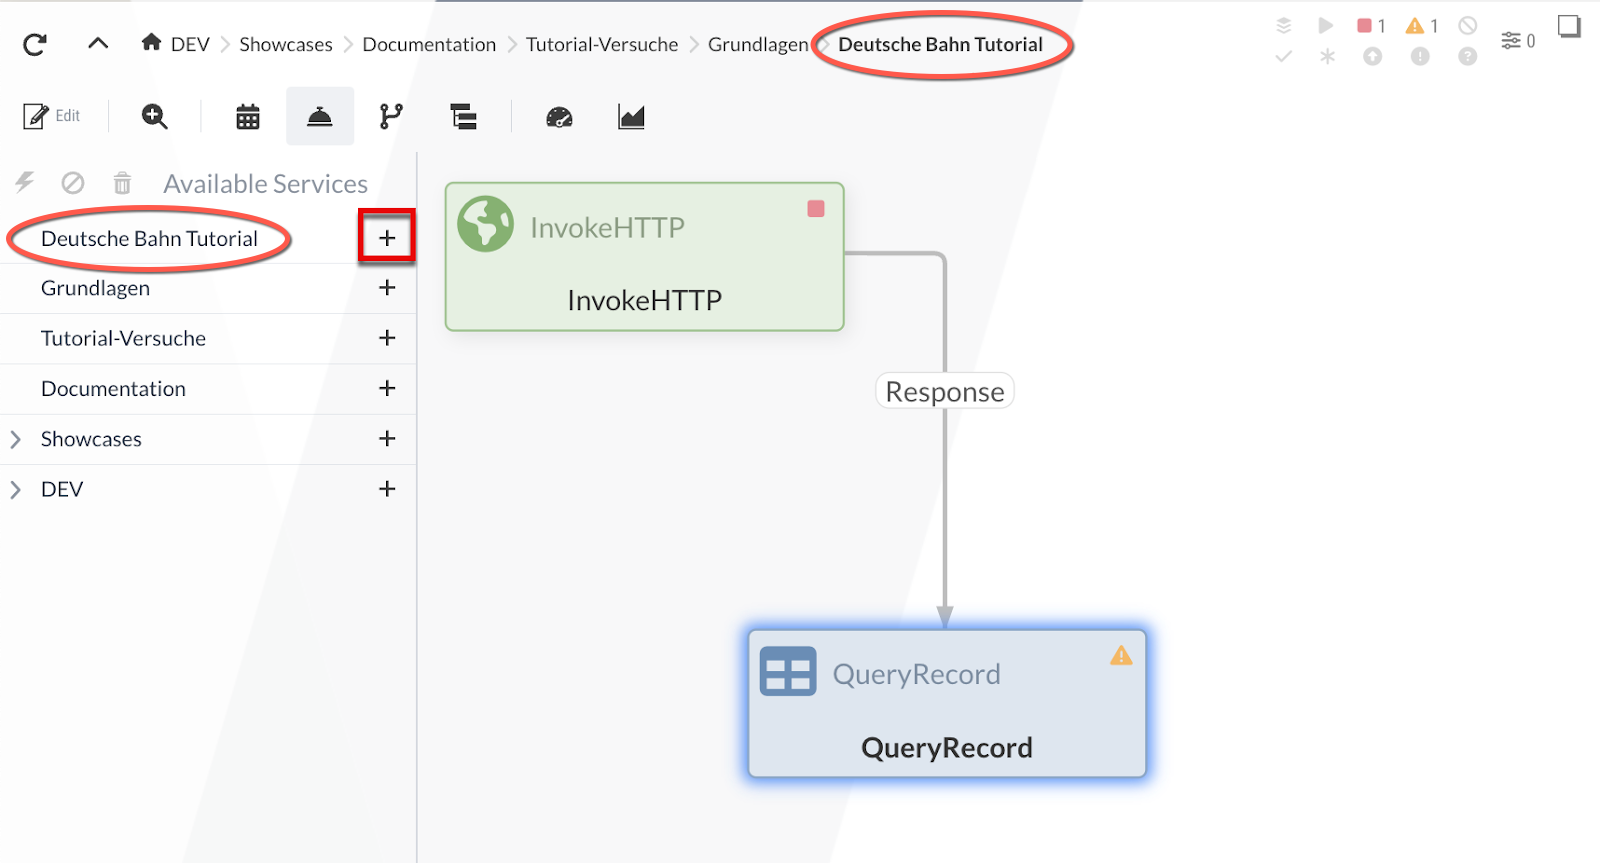Click the up-arrow navigate to parent icon
The height and width of the screenshot is (863, 1600).
pos(98,43)
